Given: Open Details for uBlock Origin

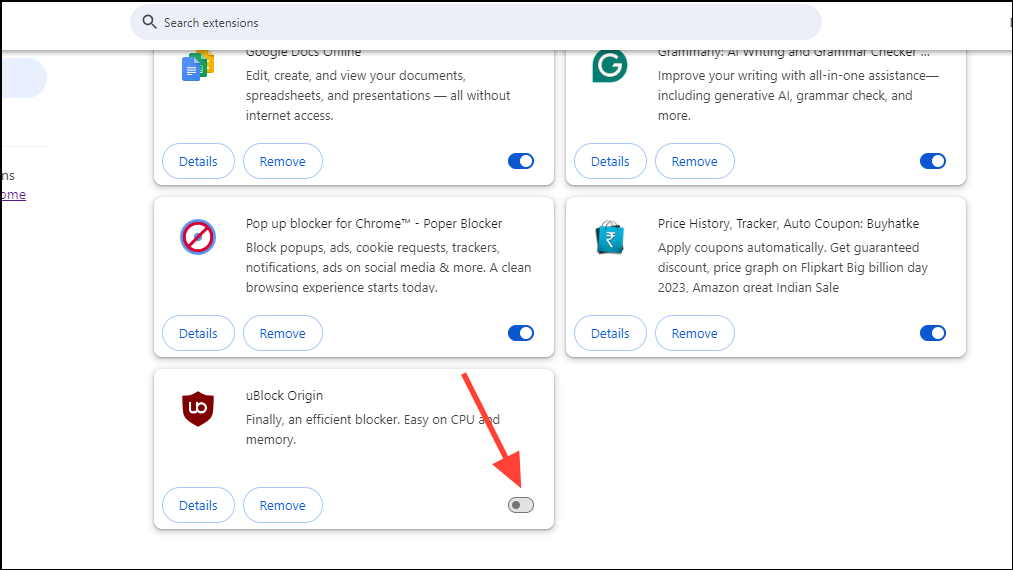Looking at the screenshot, I should pyautogui.click(x=198, y=505).
